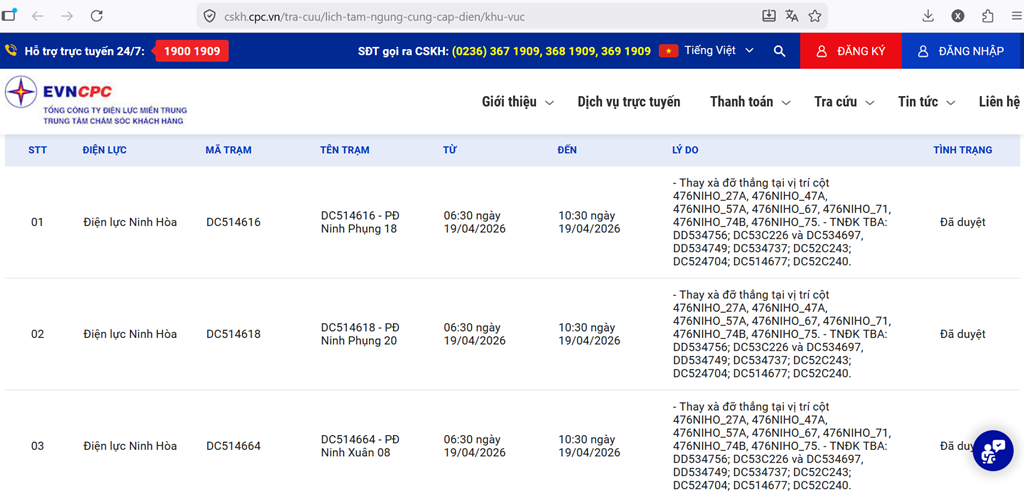Open the browser extensions puzzle icon
Viewport: 1024px width, 493px height.
point(987,16)
